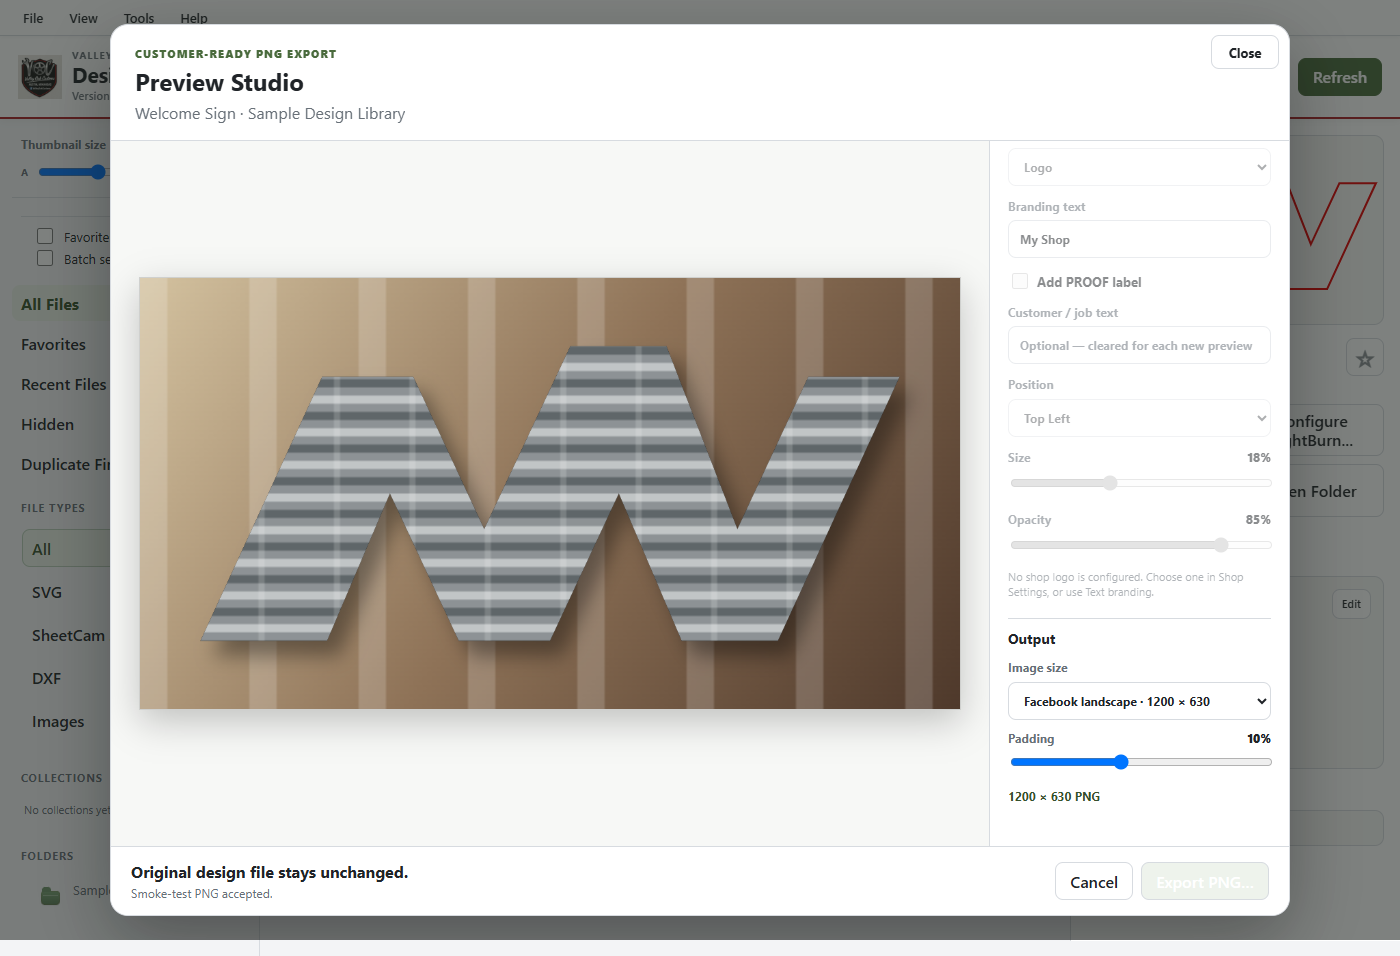Select Hidden in the sidebar
The width and height of the screenshot is (1400, 956).
pyautogui.click(x=60, y=424)
